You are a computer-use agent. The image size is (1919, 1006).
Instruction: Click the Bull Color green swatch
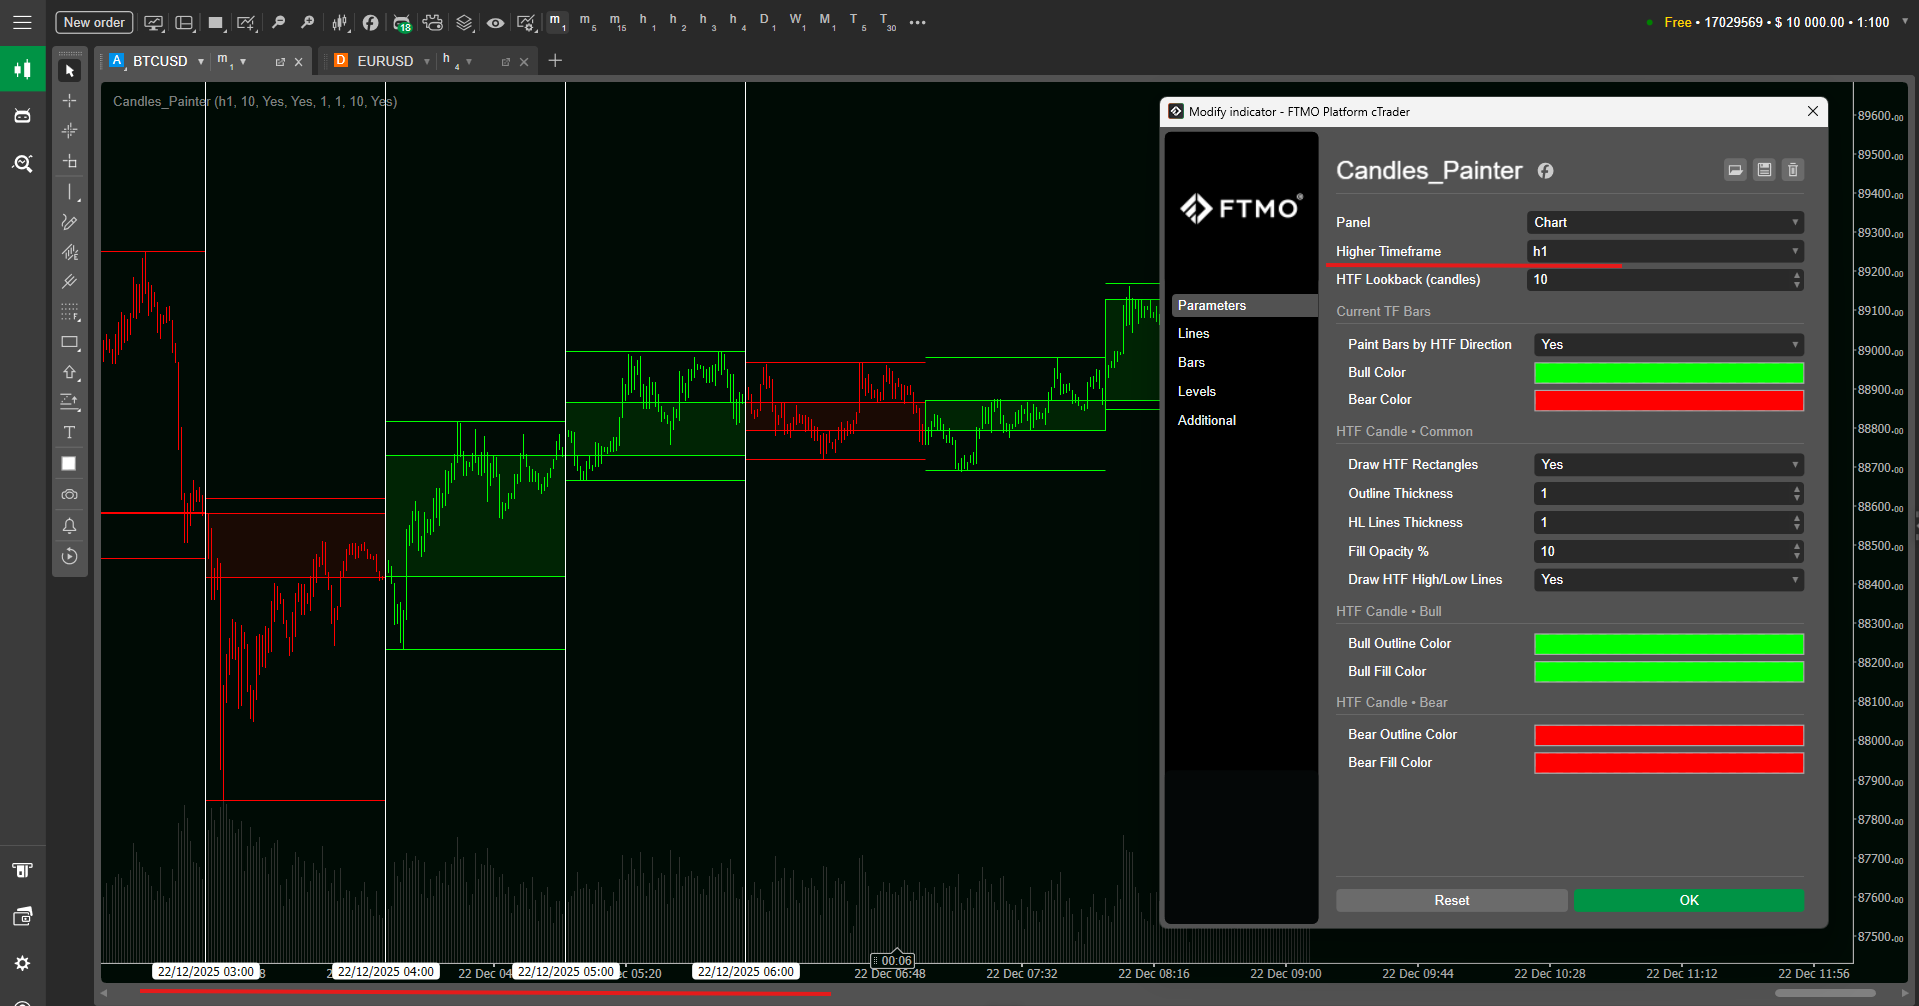pyautogui.click(x=1668, y=373)
